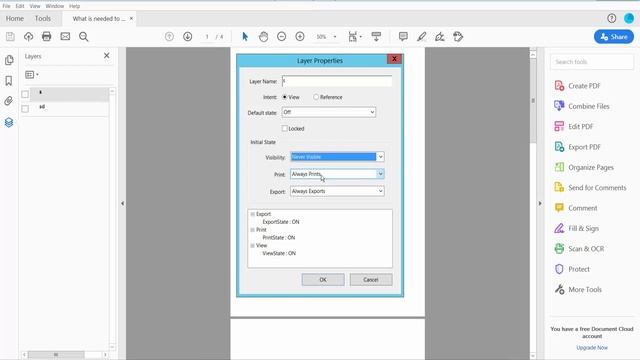This screenshot has width=640, height=360.
Task: Click the Zoom in plus icon
Action: pyautogui.click(x=300, y=37)
